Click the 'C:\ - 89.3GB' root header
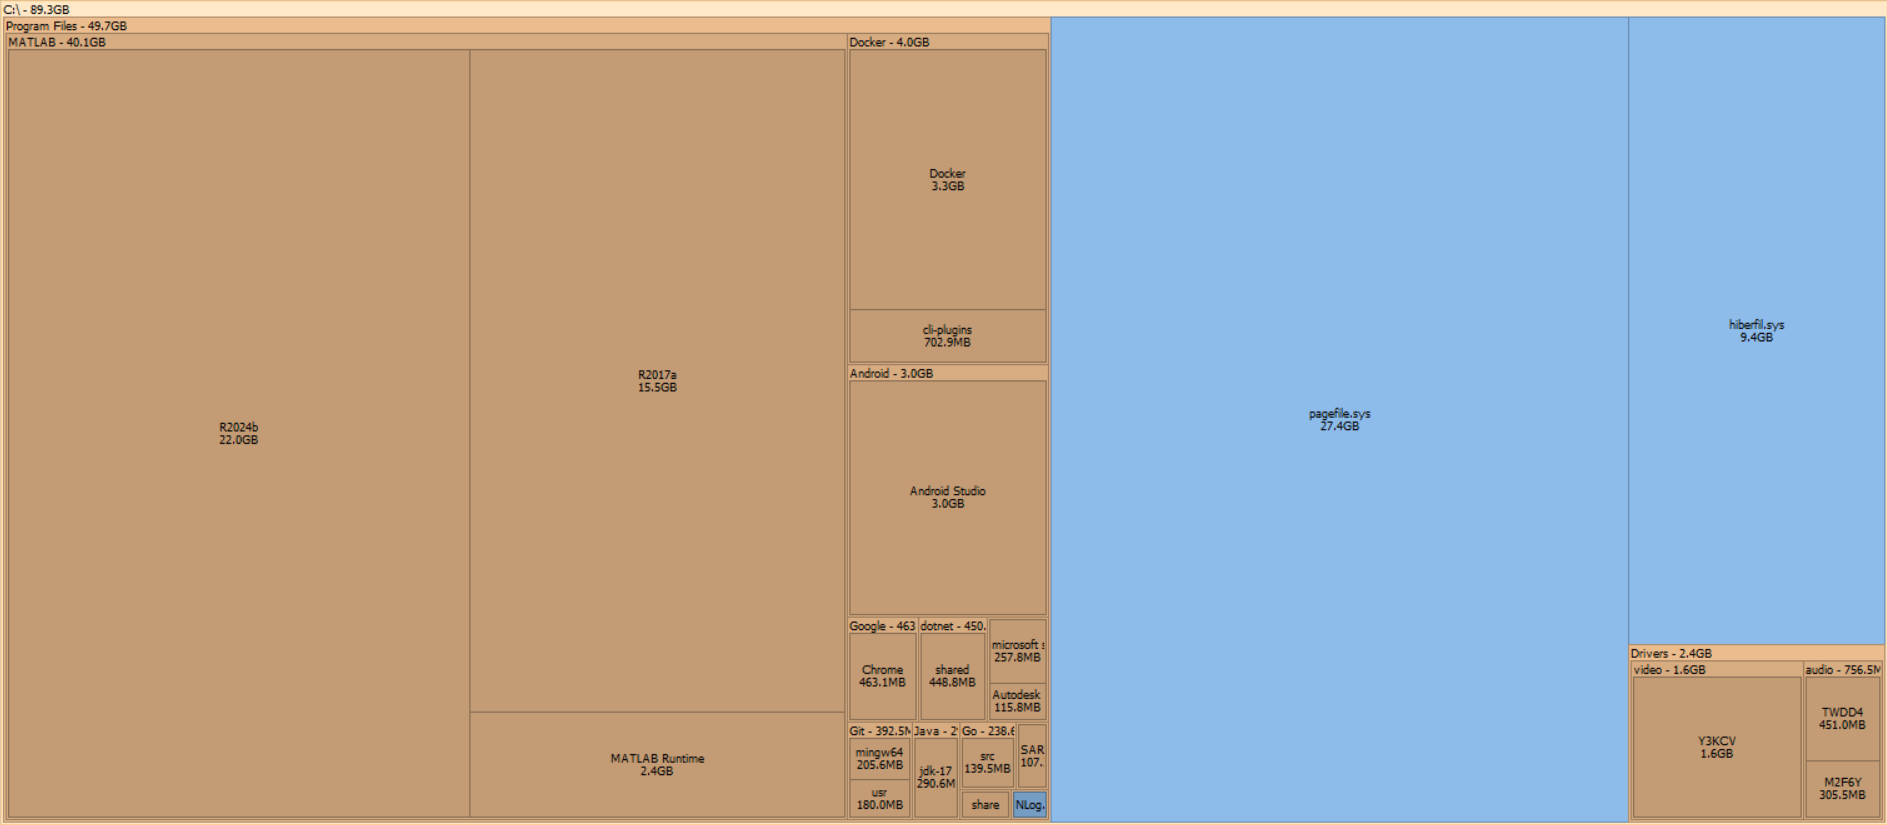This screenshot has width=1887, height=825. (x=943, y=9)
